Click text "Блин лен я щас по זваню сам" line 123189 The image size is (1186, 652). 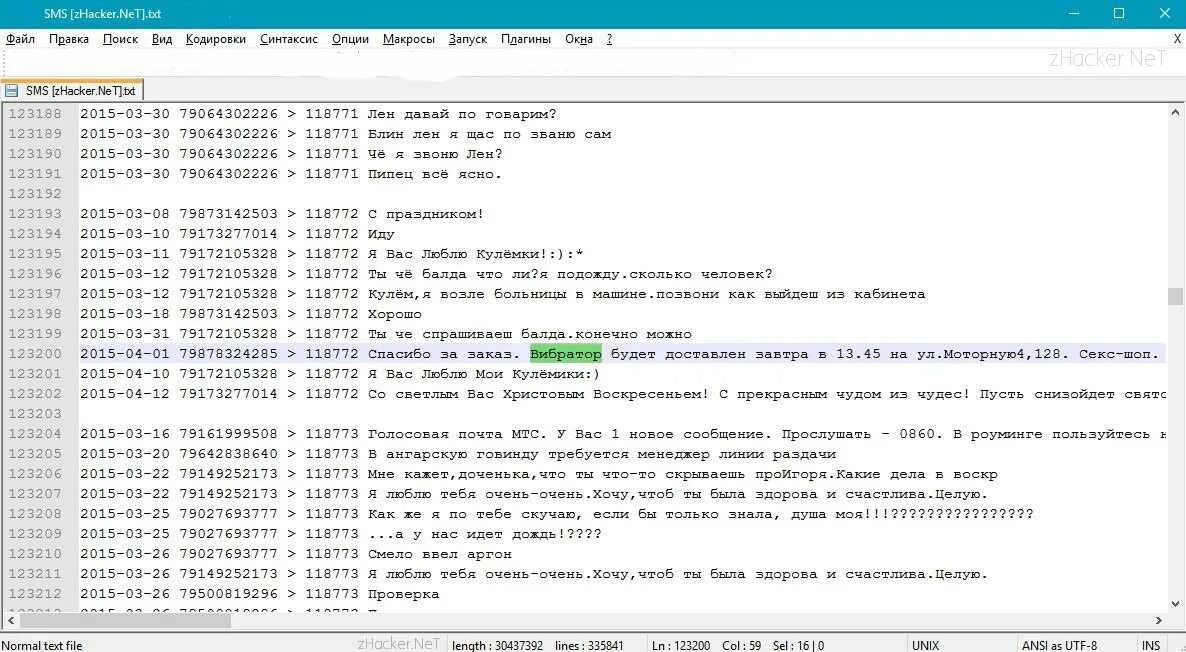489,134
